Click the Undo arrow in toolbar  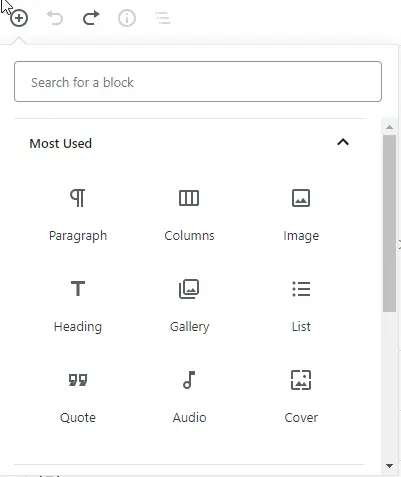55,18
